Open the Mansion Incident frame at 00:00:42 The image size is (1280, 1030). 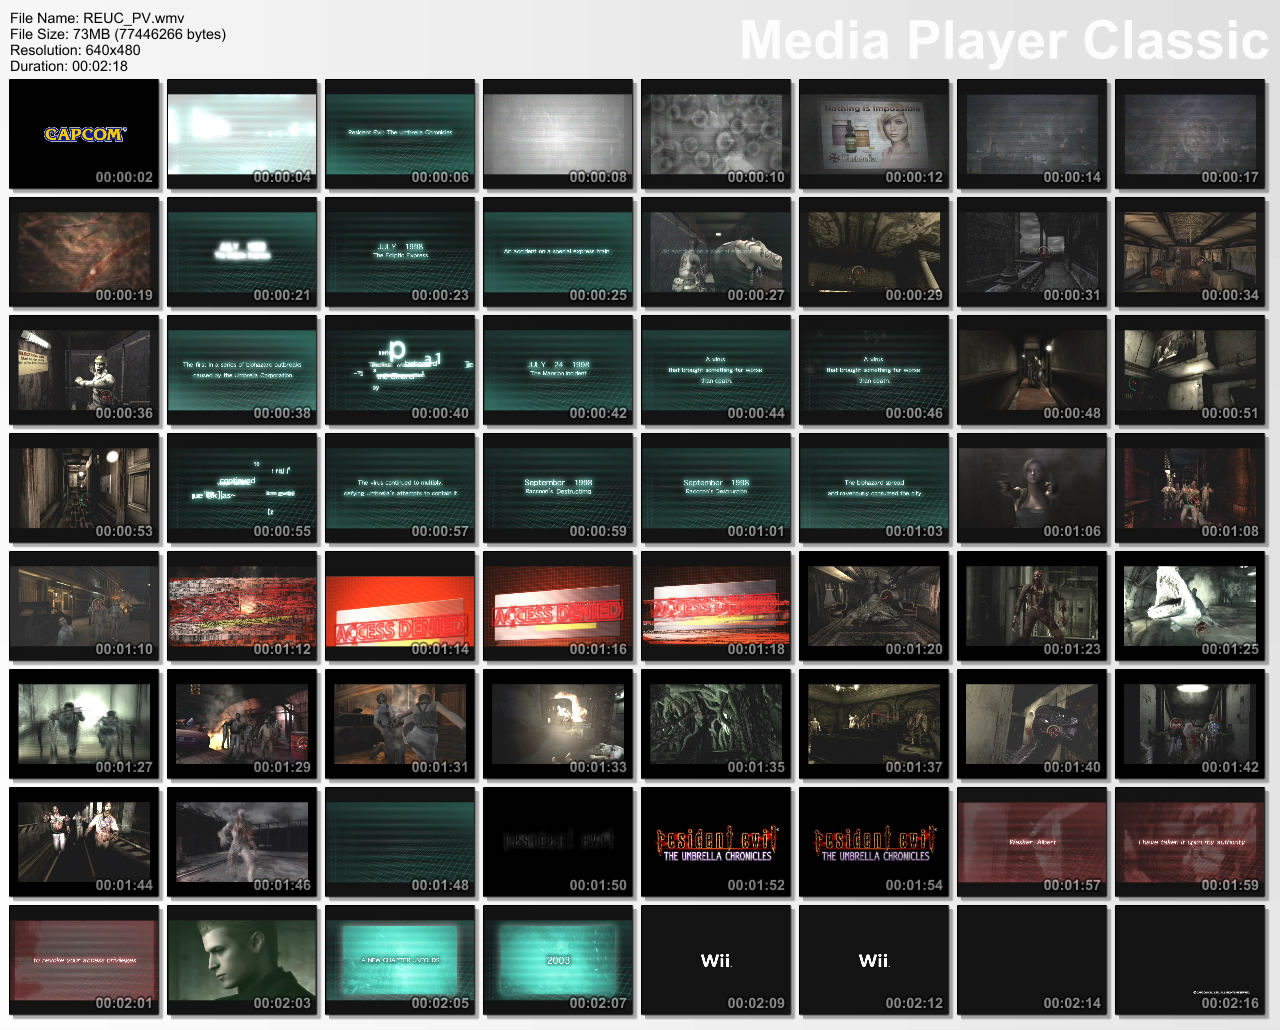(558, 370)
